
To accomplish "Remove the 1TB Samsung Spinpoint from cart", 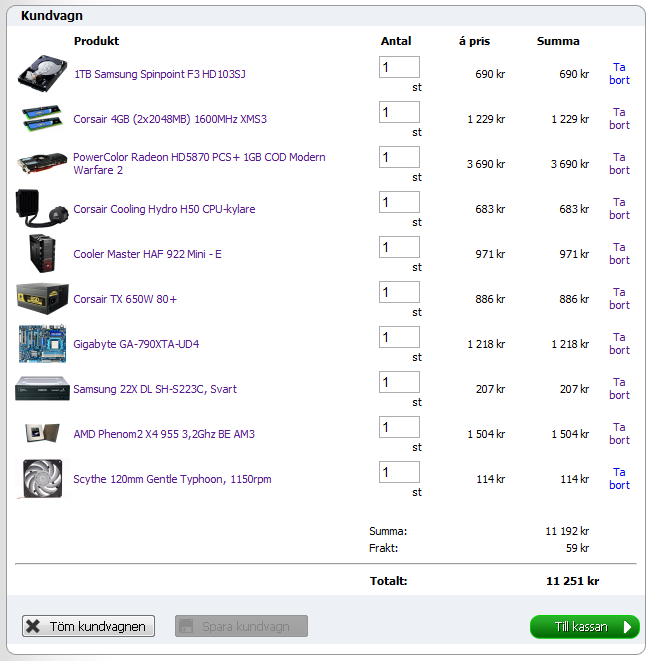I will click(619, 74).
